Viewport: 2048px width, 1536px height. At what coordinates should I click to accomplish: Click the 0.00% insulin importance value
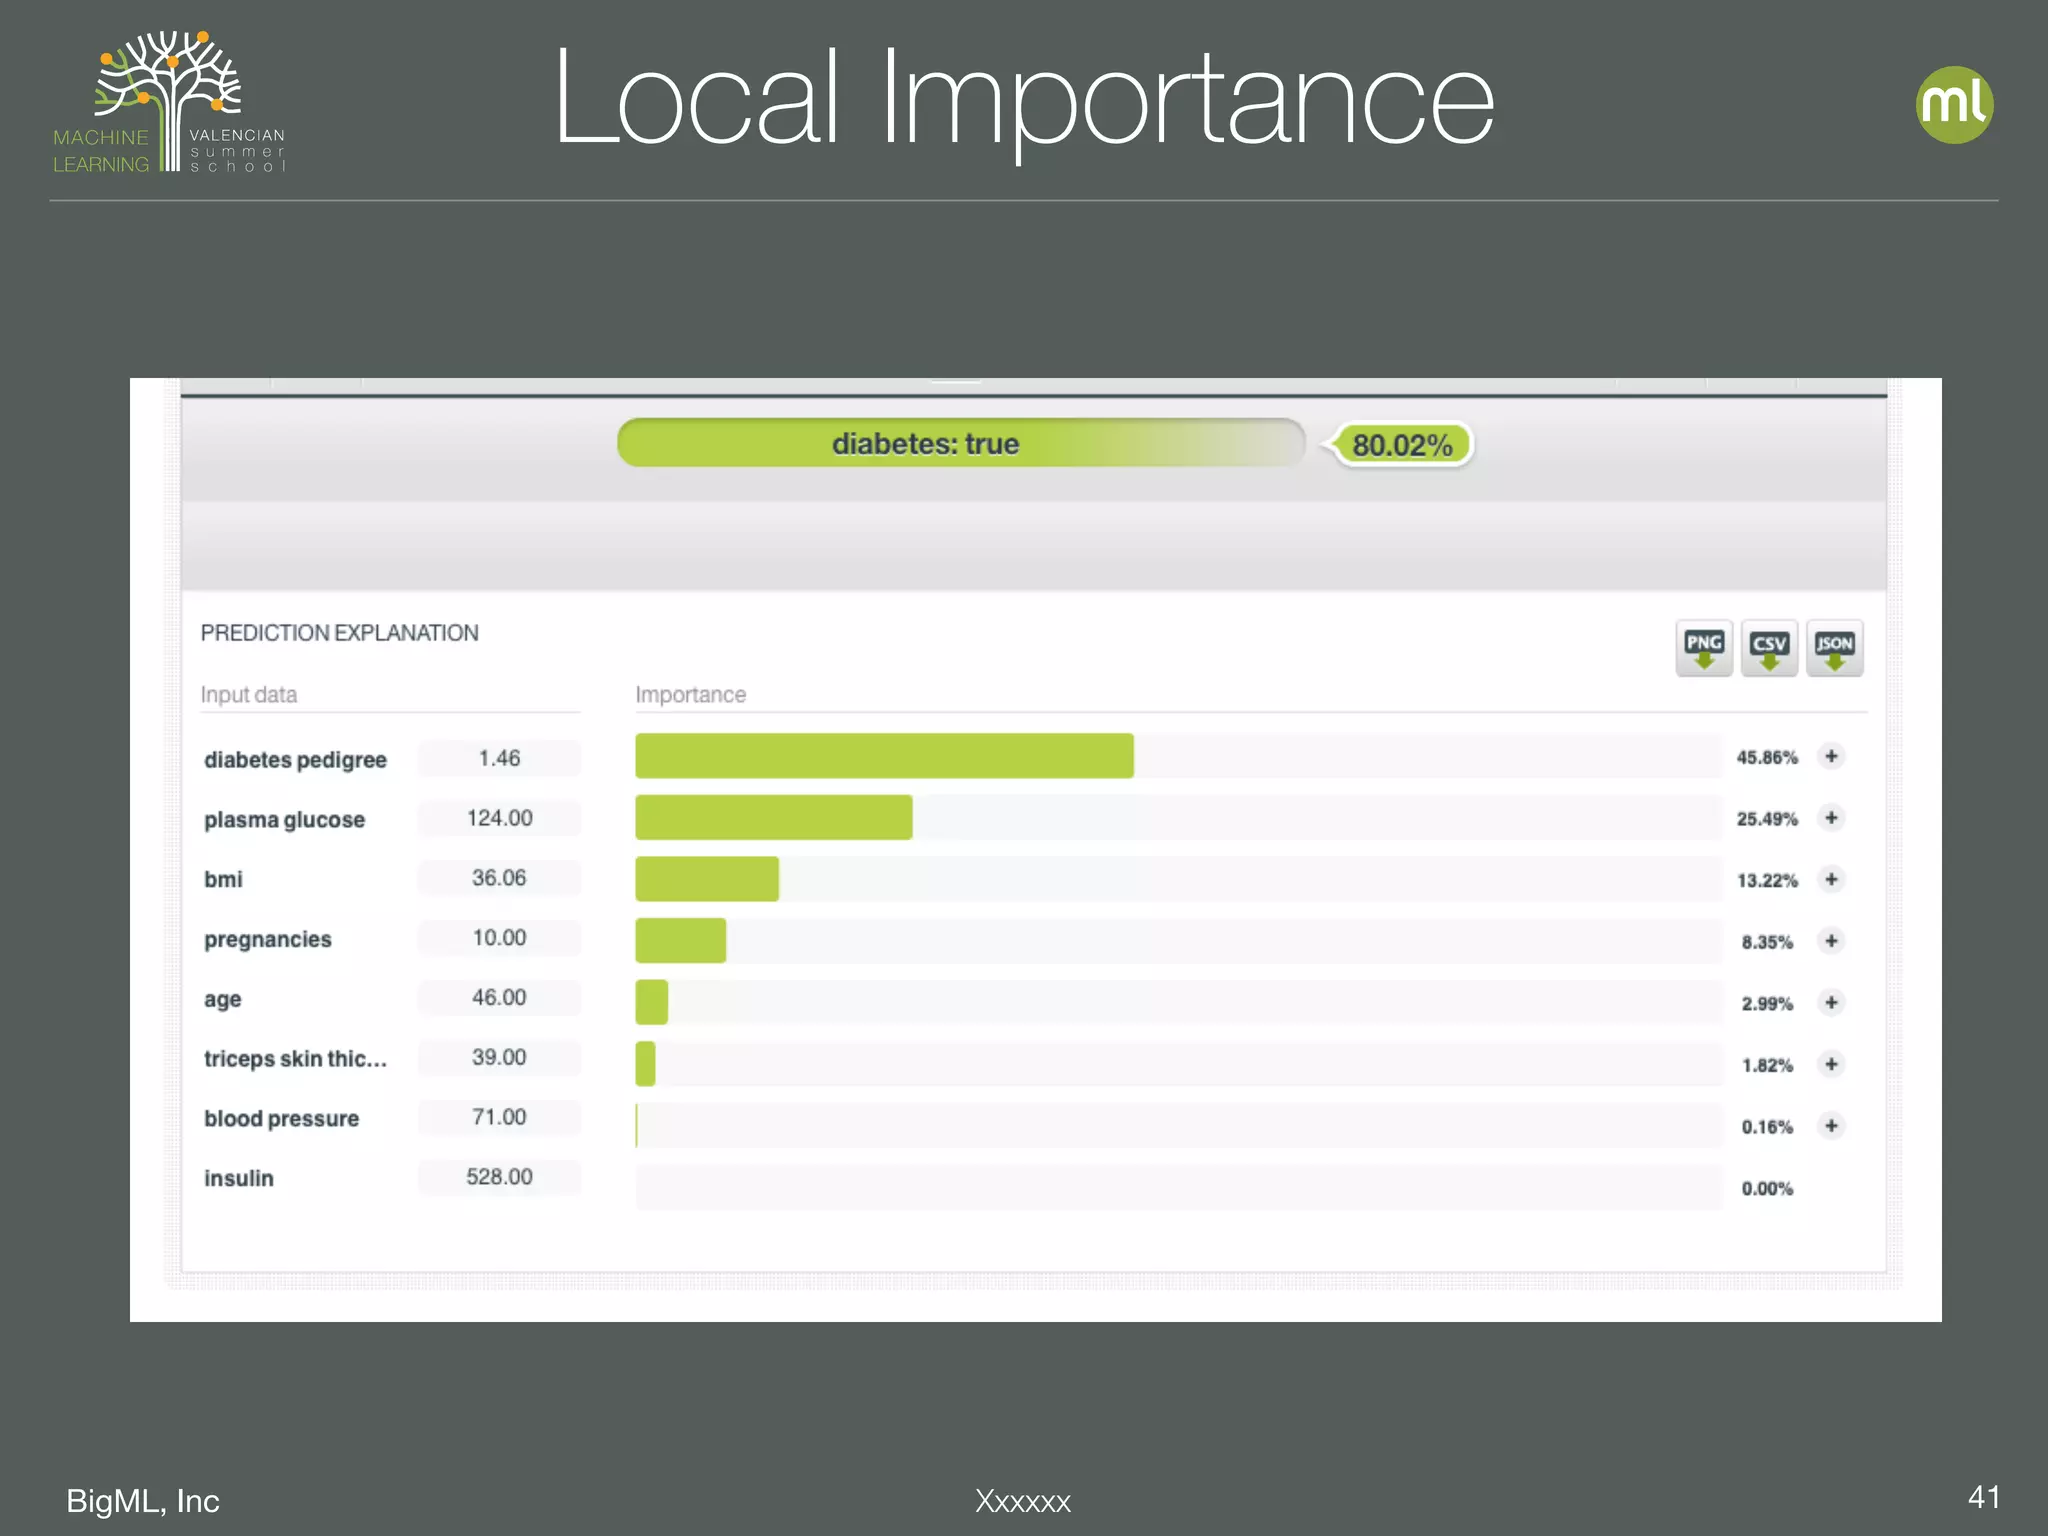1767,1188
